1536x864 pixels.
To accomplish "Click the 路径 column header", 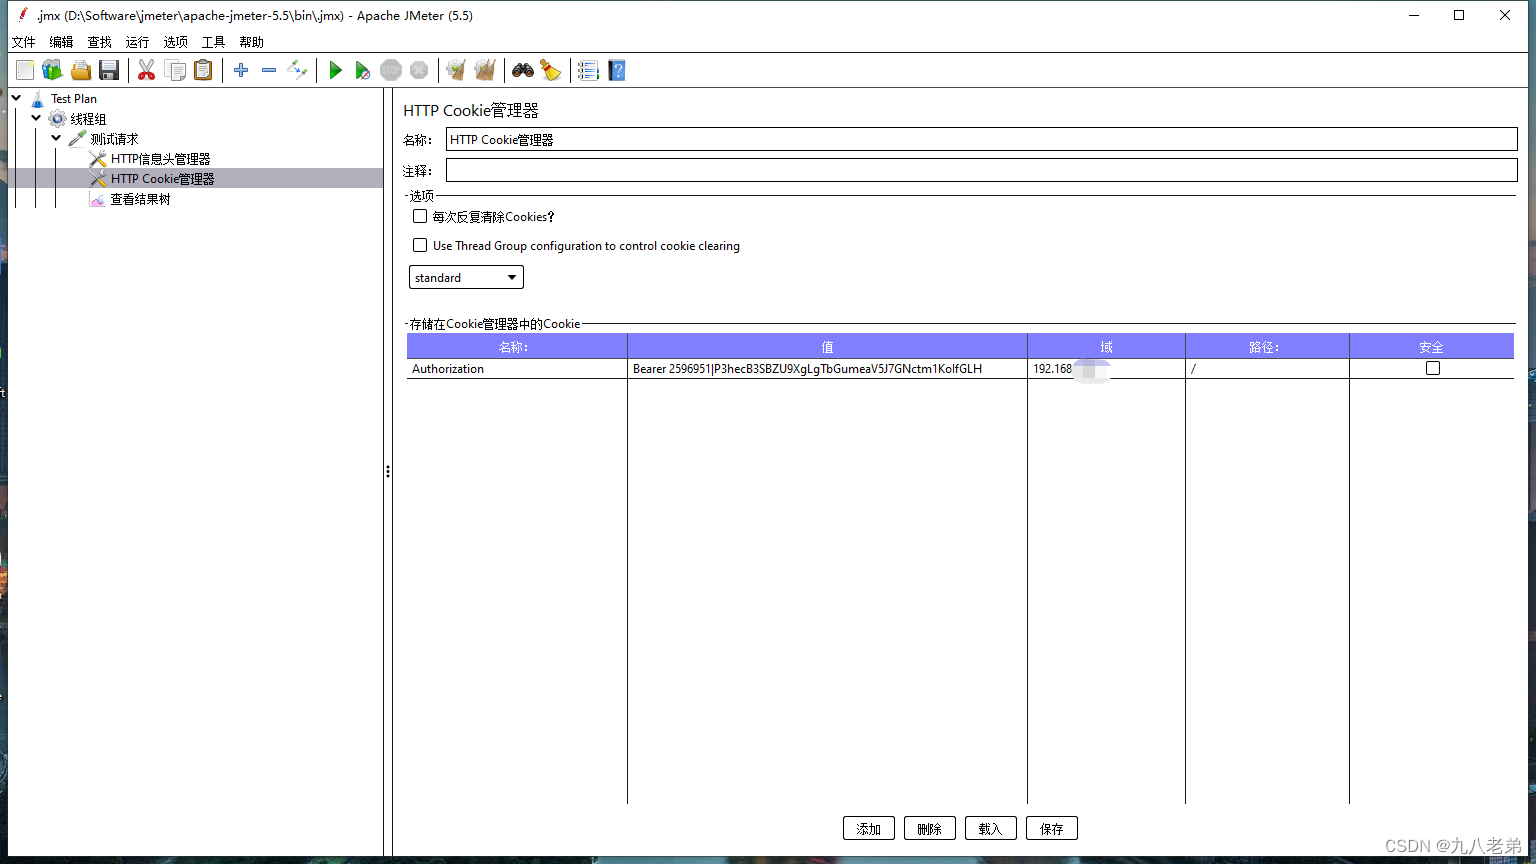I will tap(1267, 346).
